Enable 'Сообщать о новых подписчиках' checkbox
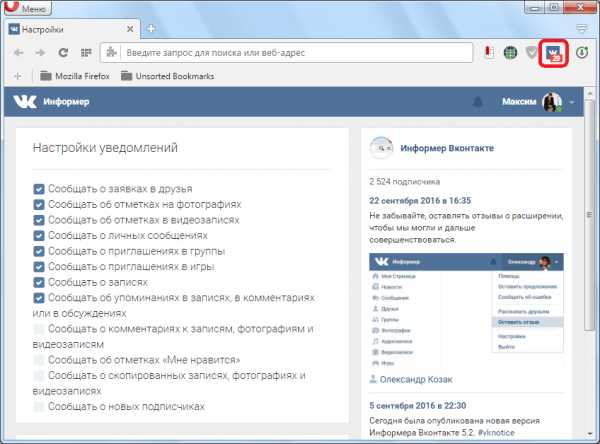Image resolution: width=600 pixels, height=444 pixels. pos(39,406)
